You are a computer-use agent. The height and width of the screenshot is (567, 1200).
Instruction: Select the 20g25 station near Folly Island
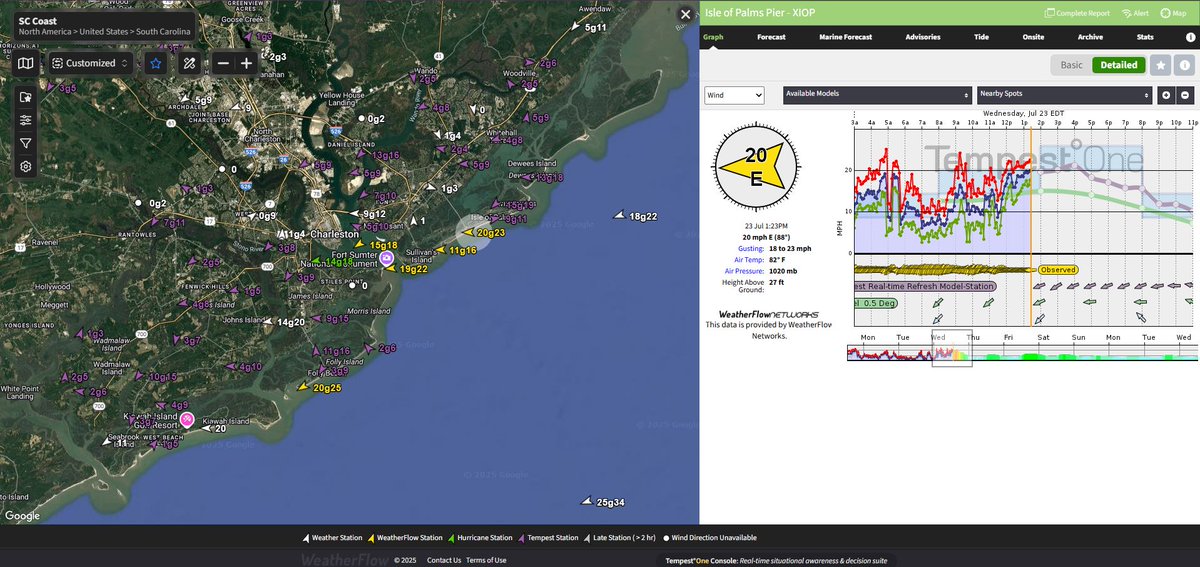pos(320,387)
